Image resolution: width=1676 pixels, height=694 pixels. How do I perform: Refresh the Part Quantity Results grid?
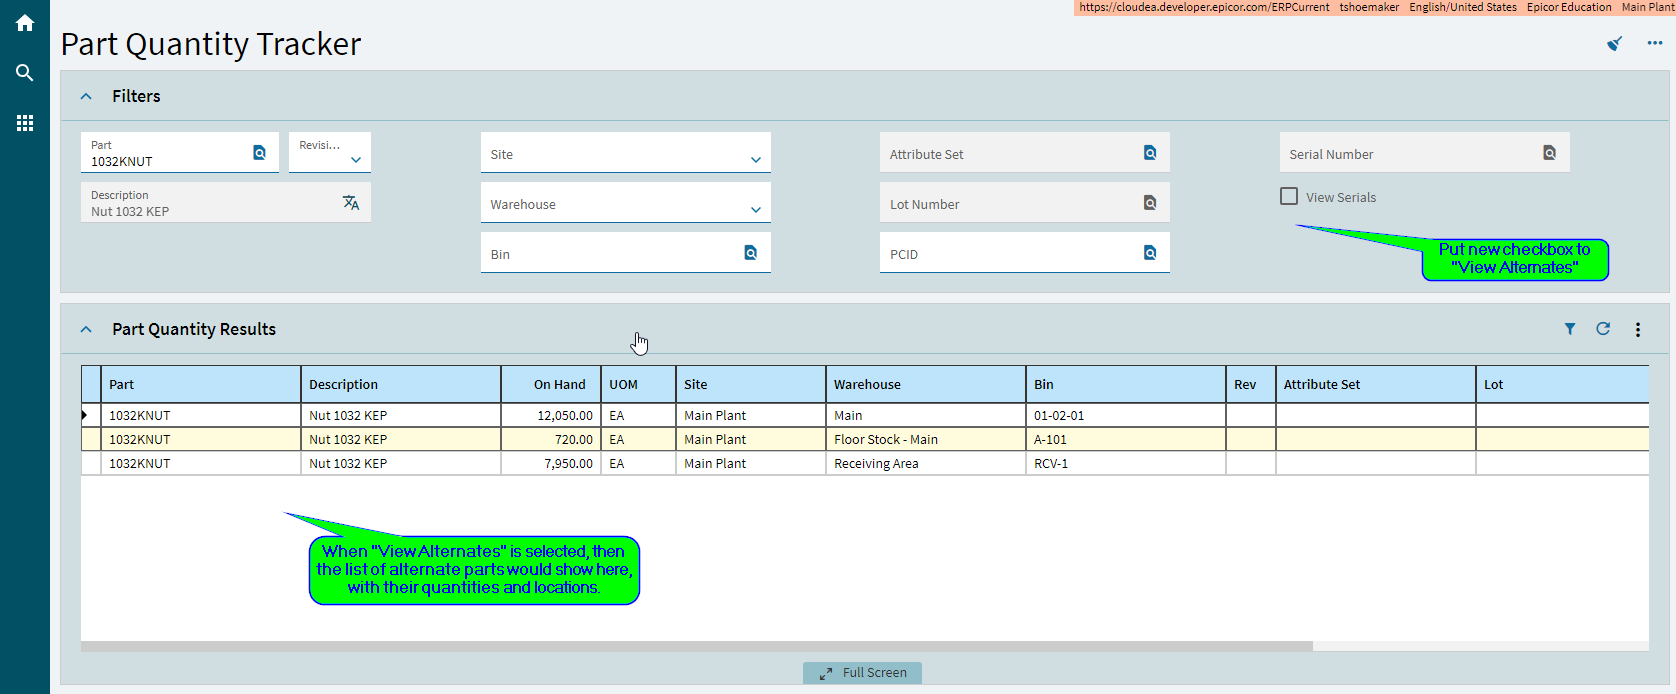(x=1603, y=329)
